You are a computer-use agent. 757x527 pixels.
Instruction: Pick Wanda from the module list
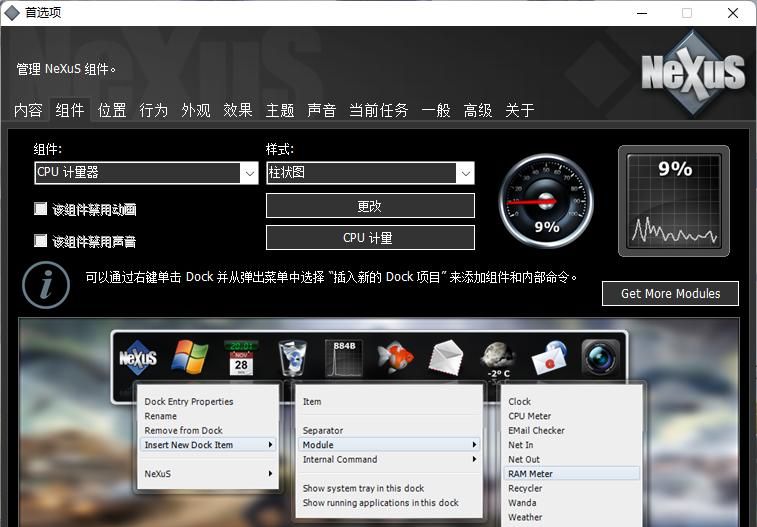pyautogui.click(x=522, y=503)
